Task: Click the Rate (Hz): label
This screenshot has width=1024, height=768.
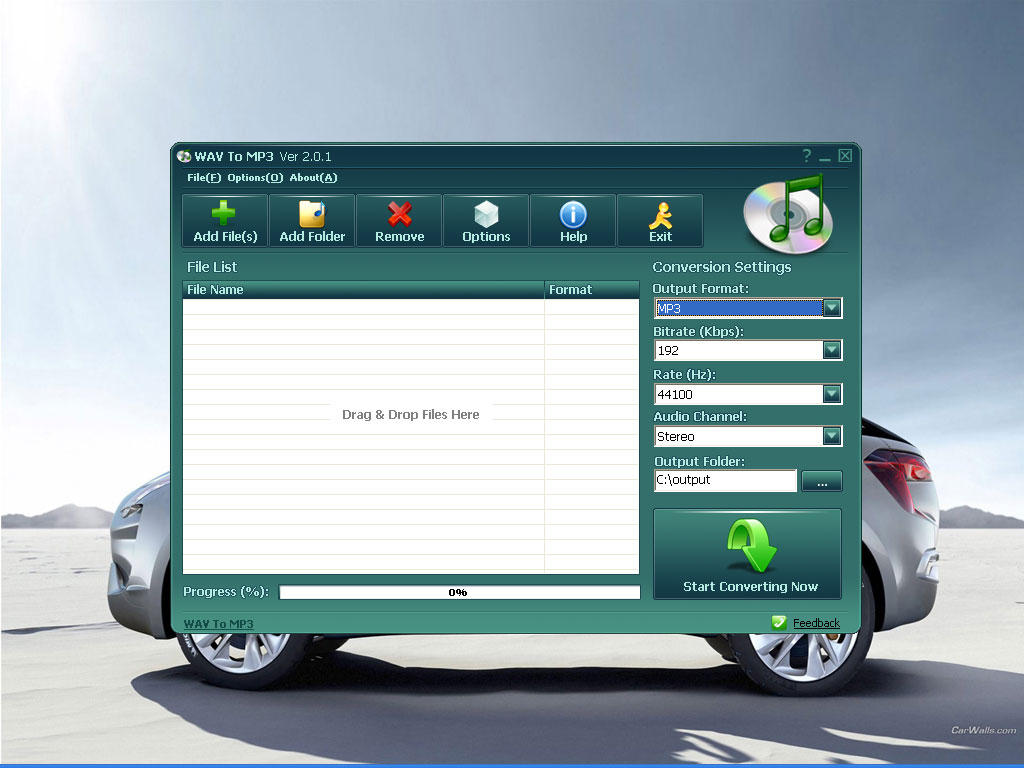Action: click(684, 375)
